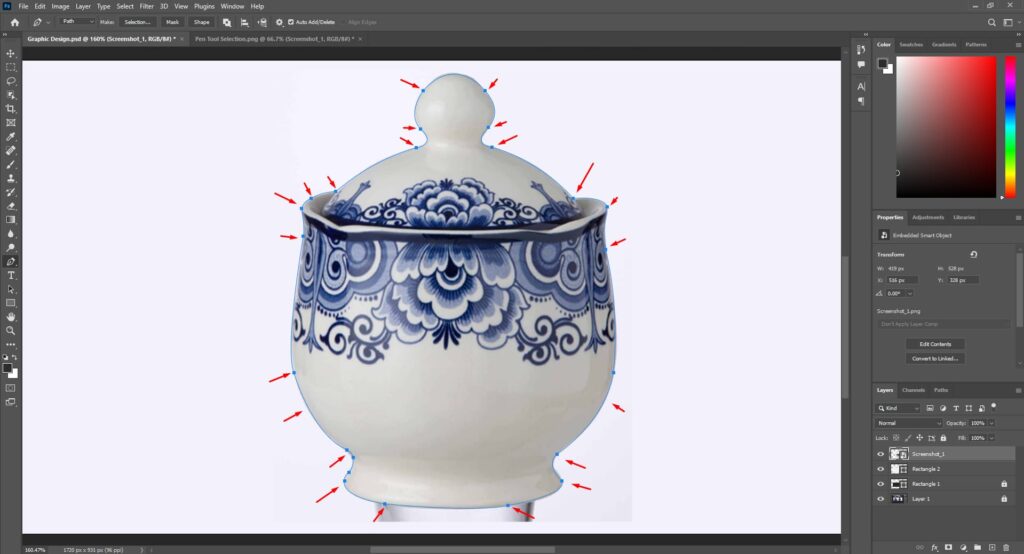Select the Move tool
The width and height of the screenshot is (1024, 554).
pyautogui.click(x=10, y=54)
